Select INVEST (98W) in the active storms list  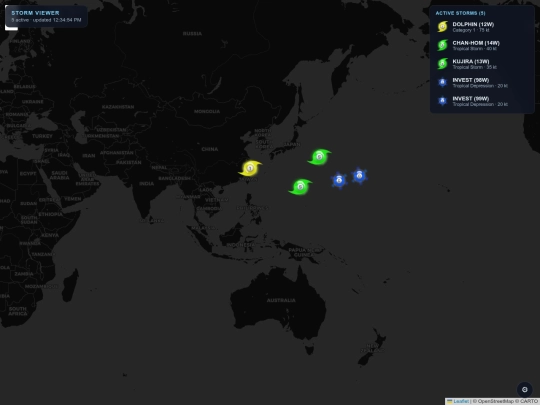tap(482, 83)
